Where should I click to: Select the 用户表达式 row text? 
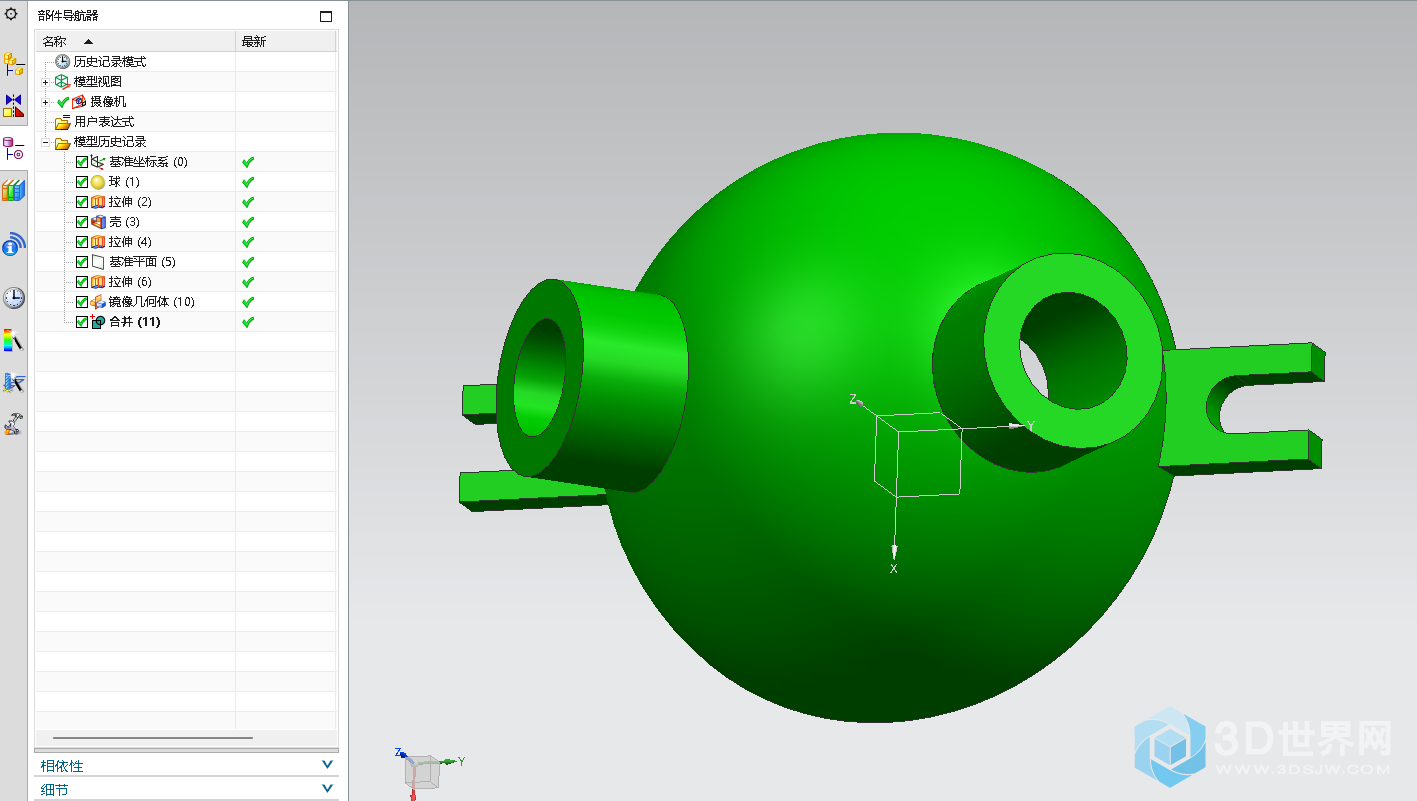104,122
